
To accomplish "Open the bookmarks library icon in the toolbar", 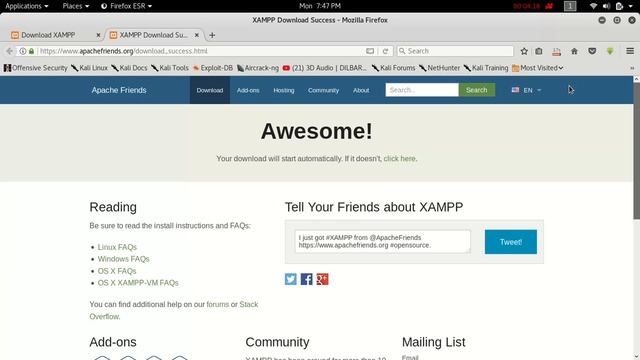I will pyautogui.click(x=539, y=51).
